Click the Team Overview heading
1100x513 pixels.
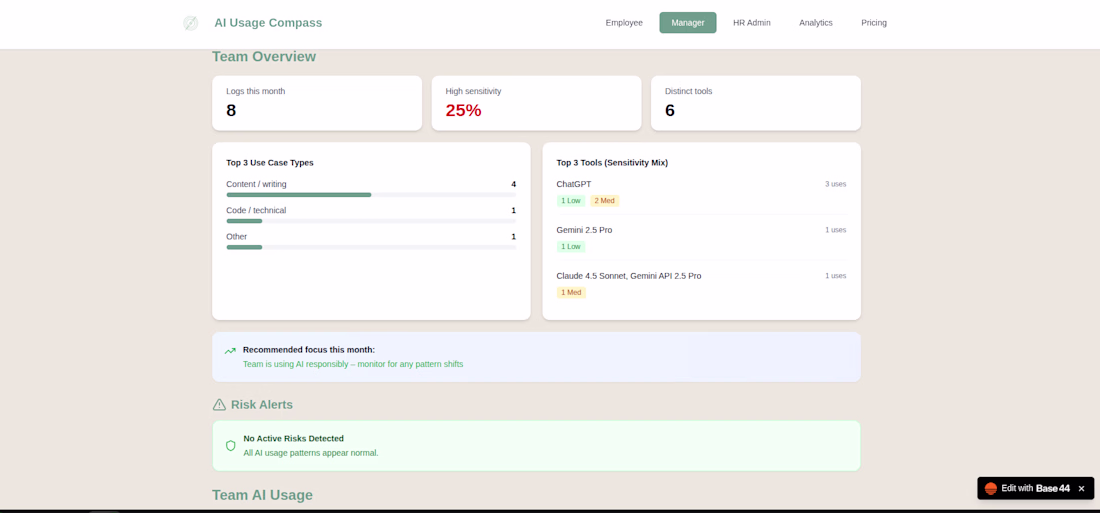pos(264,57)
